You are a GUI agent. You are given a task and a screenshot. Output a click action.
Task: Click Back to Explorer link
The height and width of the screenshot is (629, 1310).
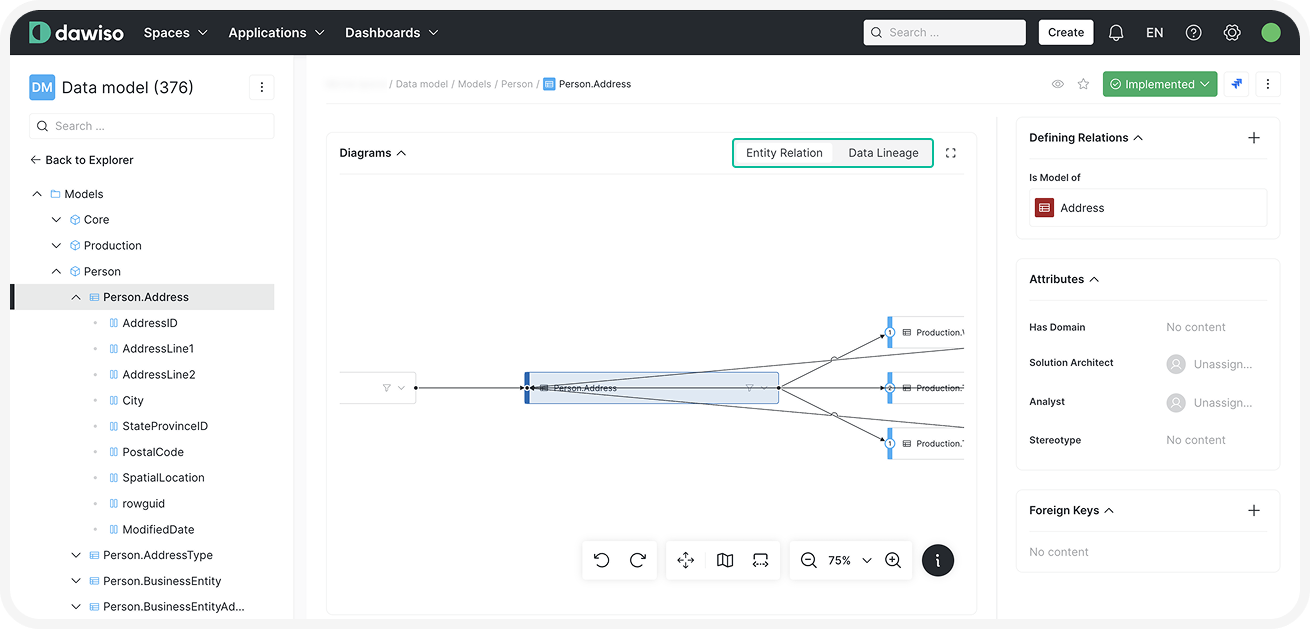[82, 160]
